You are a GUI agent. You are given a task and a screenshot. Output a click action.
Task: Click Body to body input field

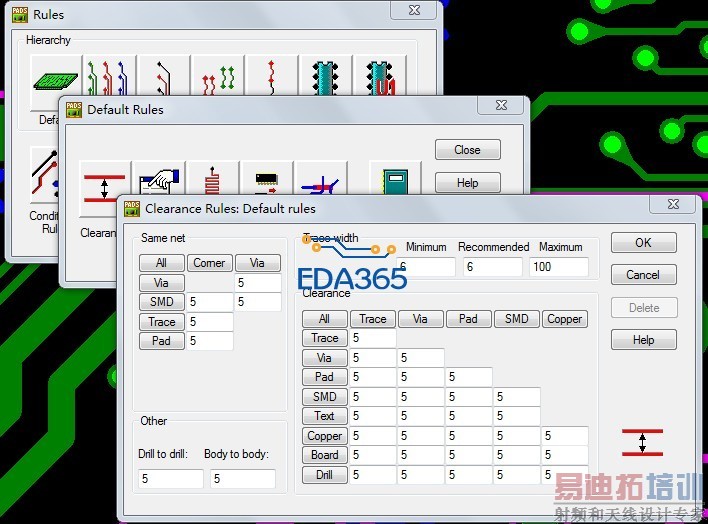[x=243, y=478]
